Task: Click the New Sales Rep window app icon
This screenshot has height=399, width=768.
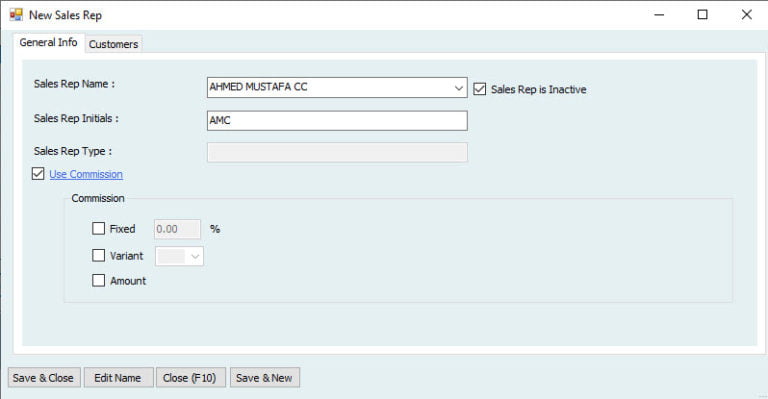Action: (16, 15)
